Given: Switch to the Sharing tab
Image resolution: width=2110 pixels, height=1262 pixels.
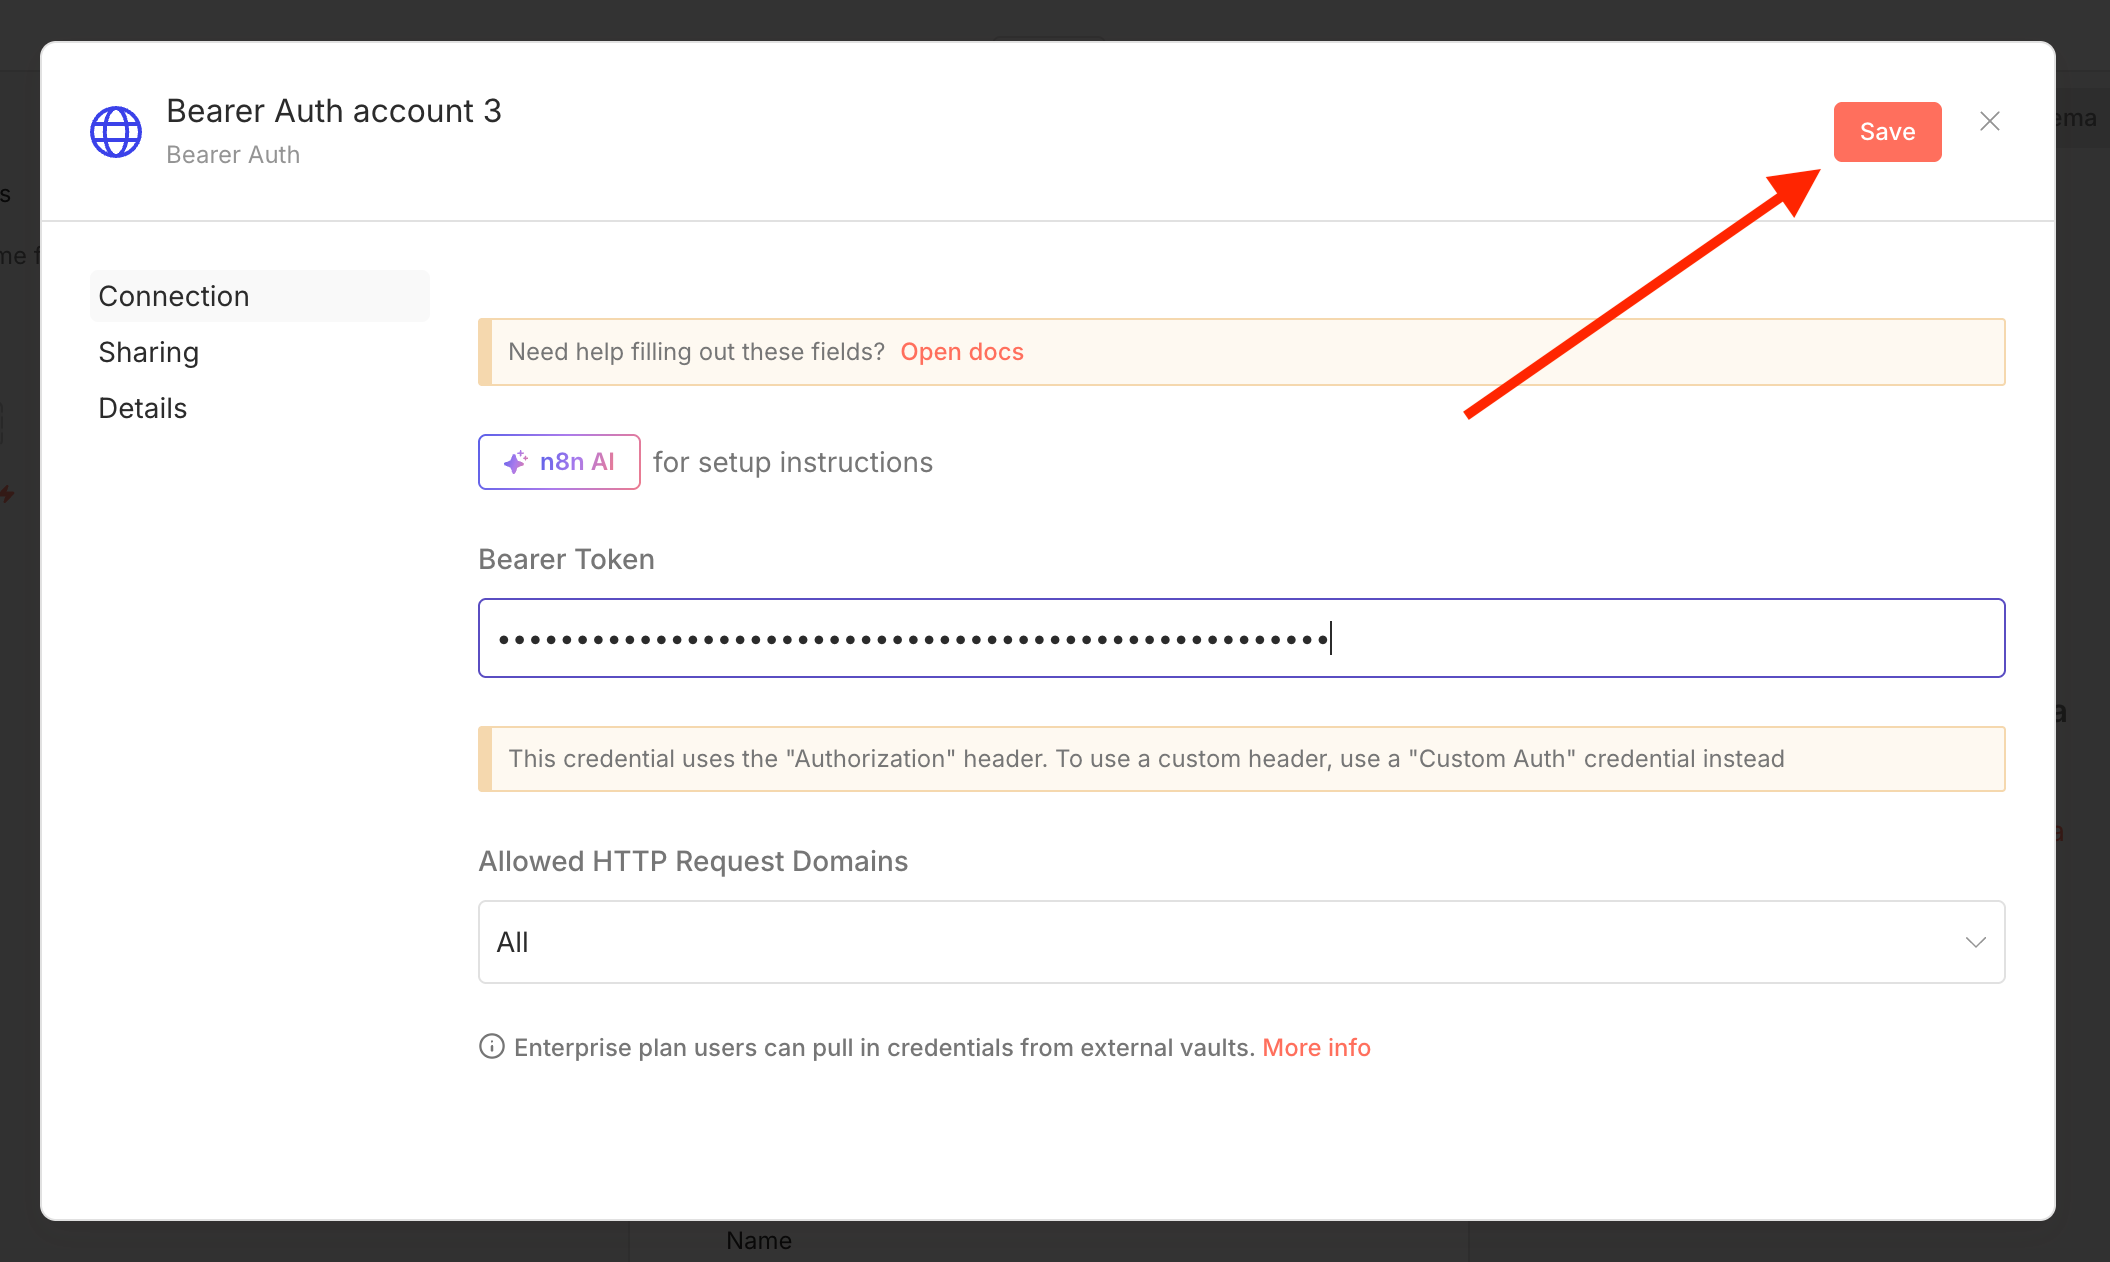Looking at the screenshot, I should pyautogui.click(x=149, y=352).
